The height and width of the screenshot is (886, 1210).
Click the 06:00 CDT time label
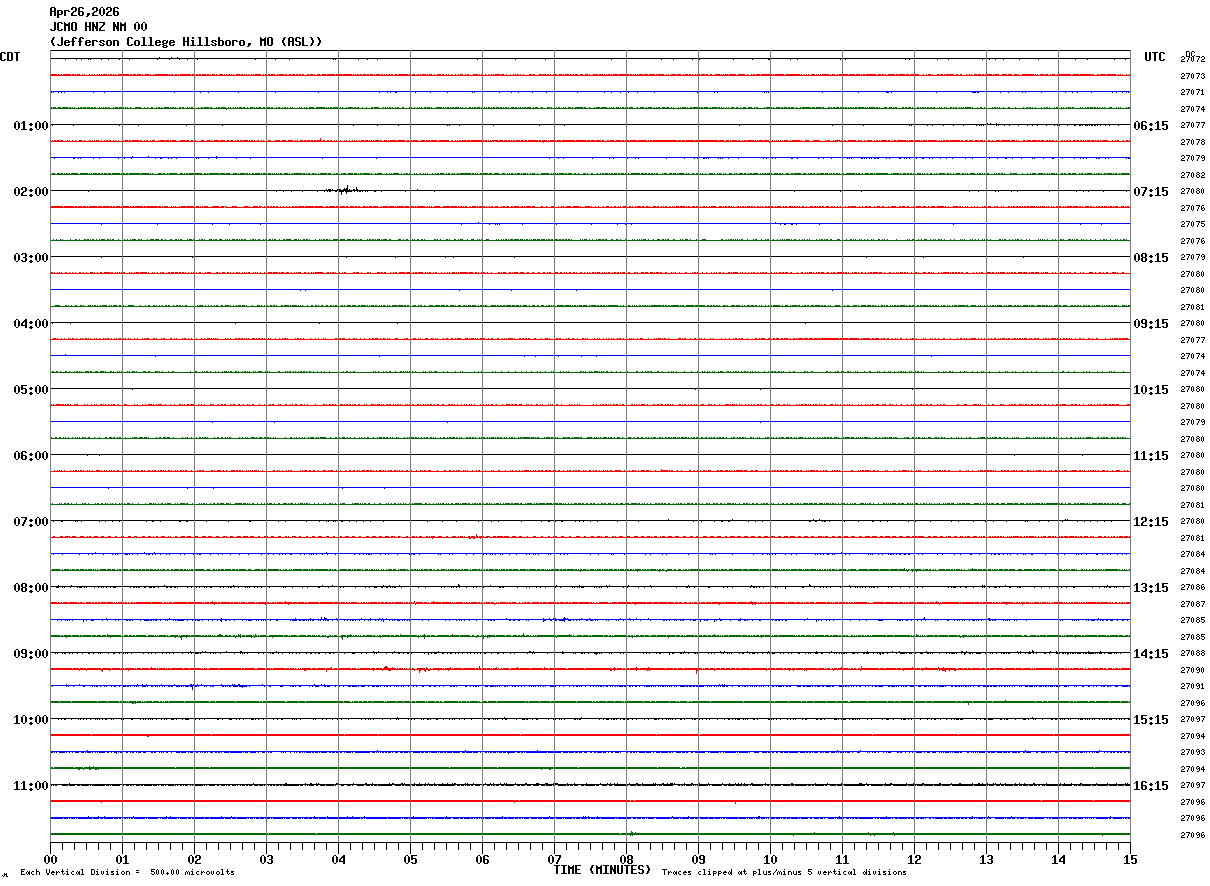click(x=31, y=456)
